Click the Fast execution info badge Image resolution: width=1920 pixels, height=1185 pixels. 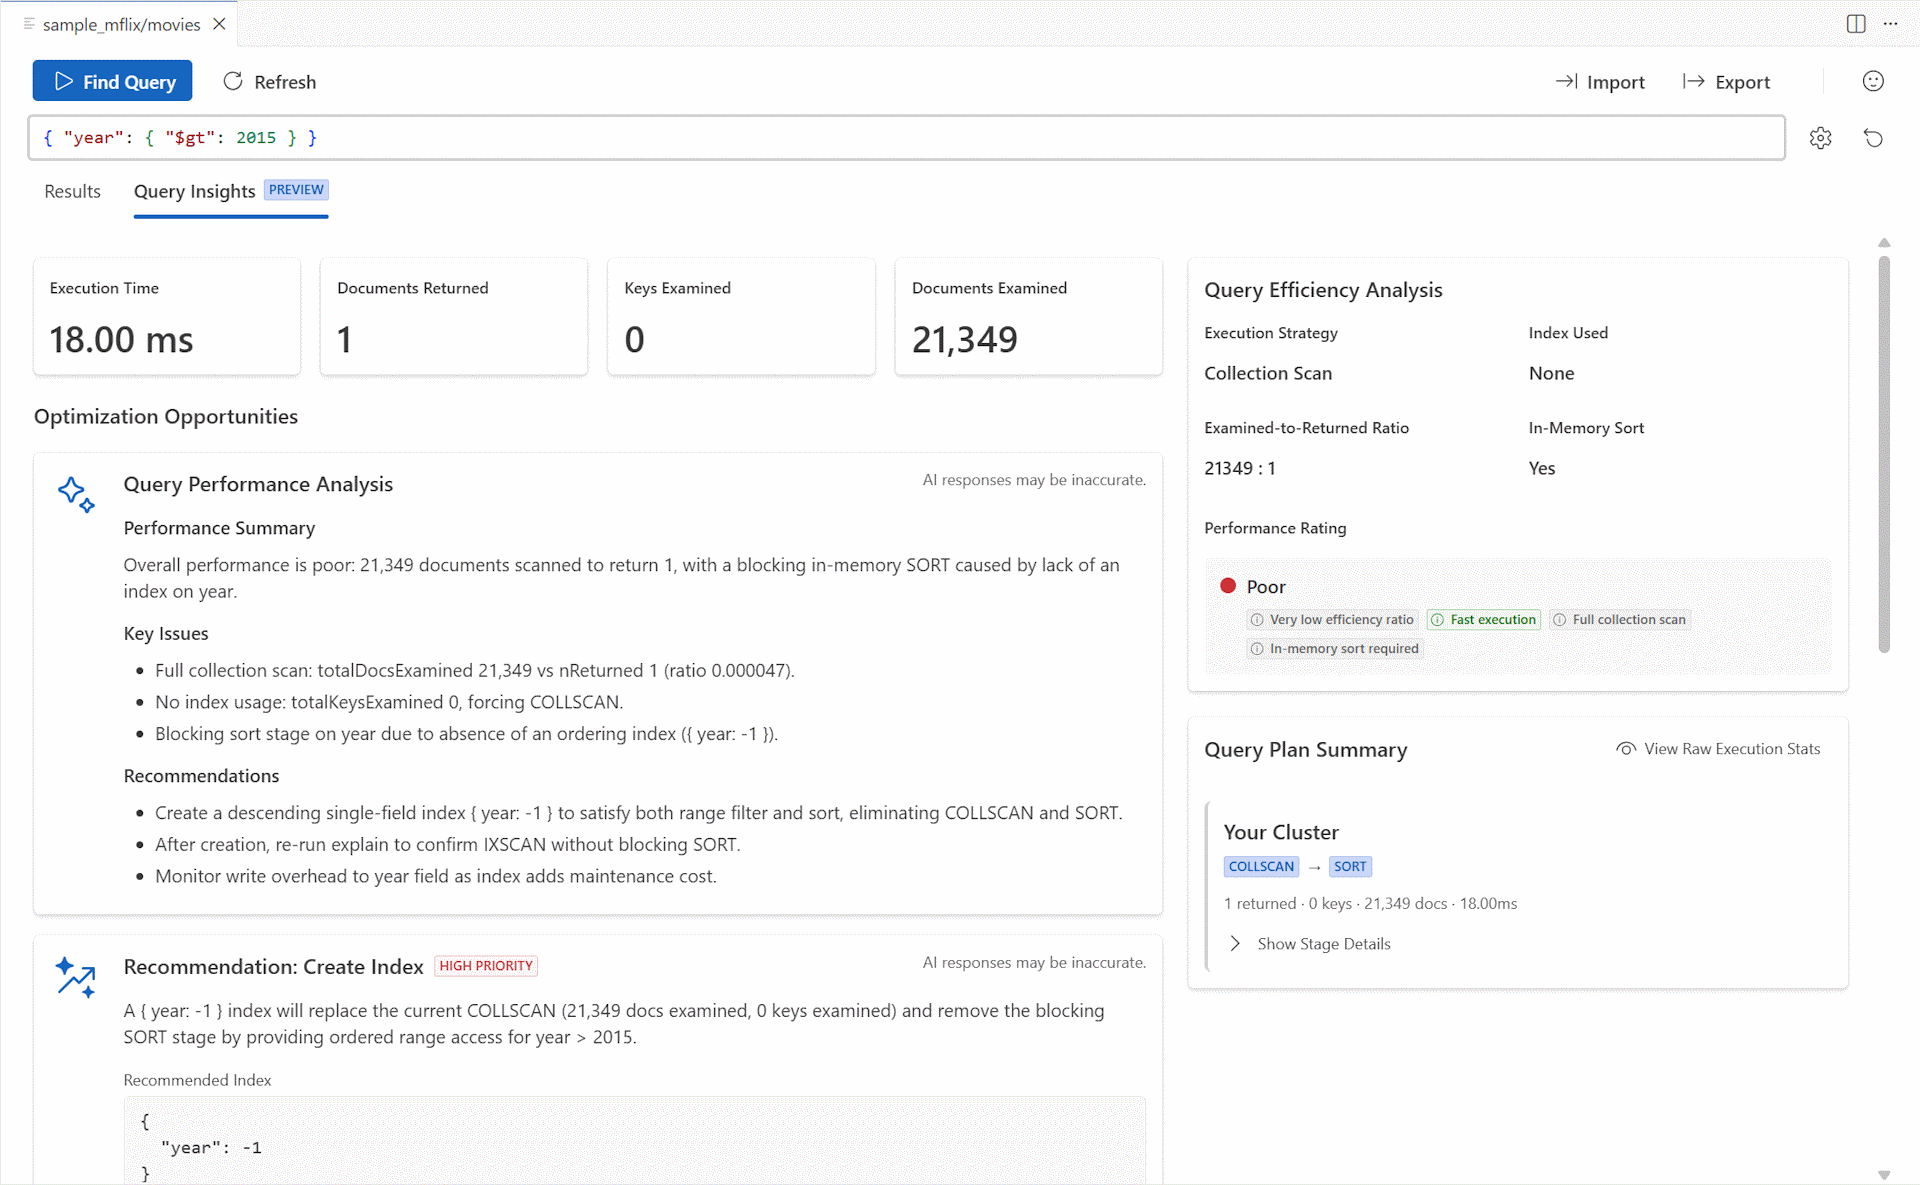[x=1483, y=620]
